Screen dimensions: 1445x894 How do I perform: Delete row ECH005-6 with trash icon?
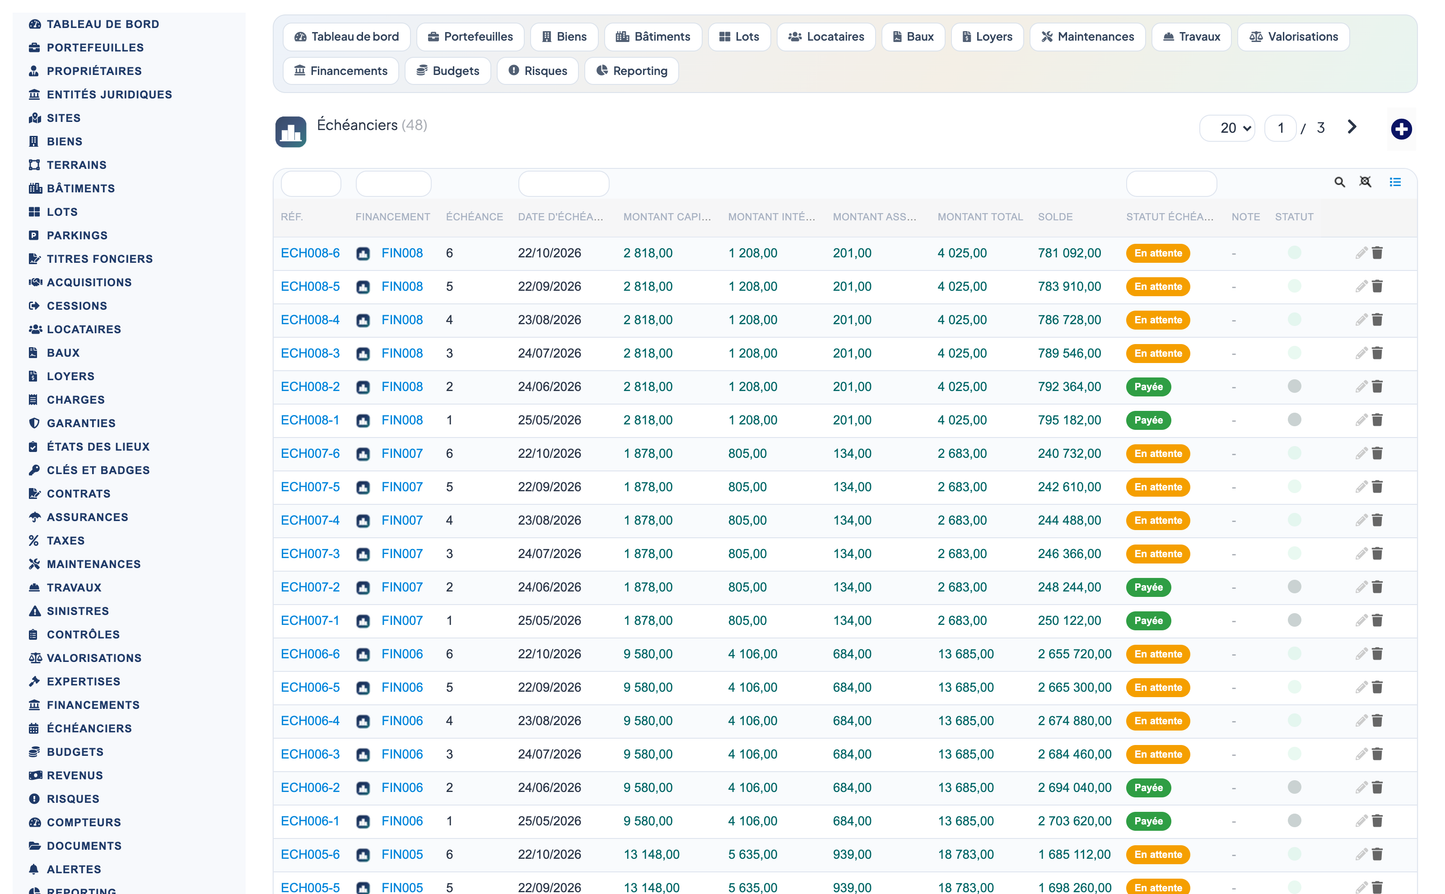[1377, 855]
